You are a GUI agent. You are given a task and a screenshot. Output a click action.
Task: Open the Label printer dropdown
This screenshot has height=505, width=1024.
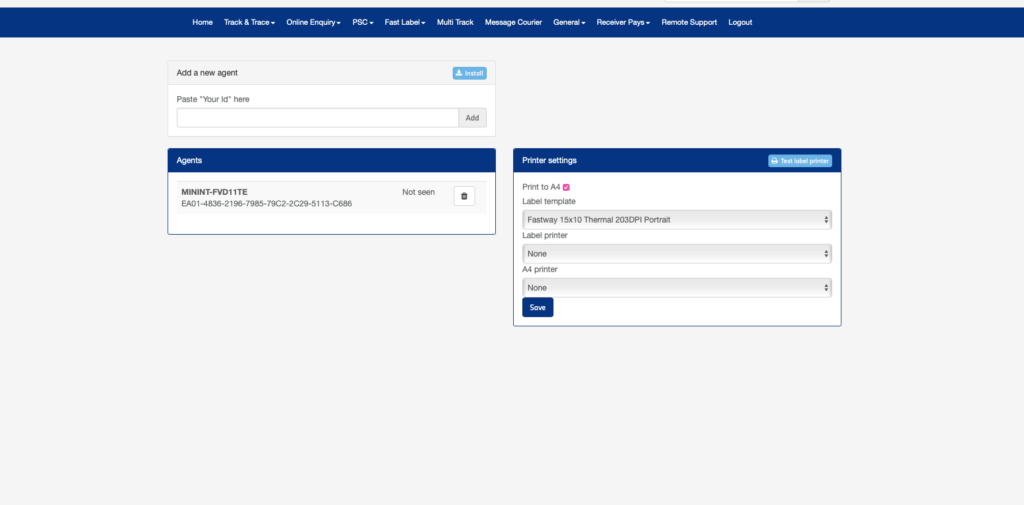(x=677, y=253)
